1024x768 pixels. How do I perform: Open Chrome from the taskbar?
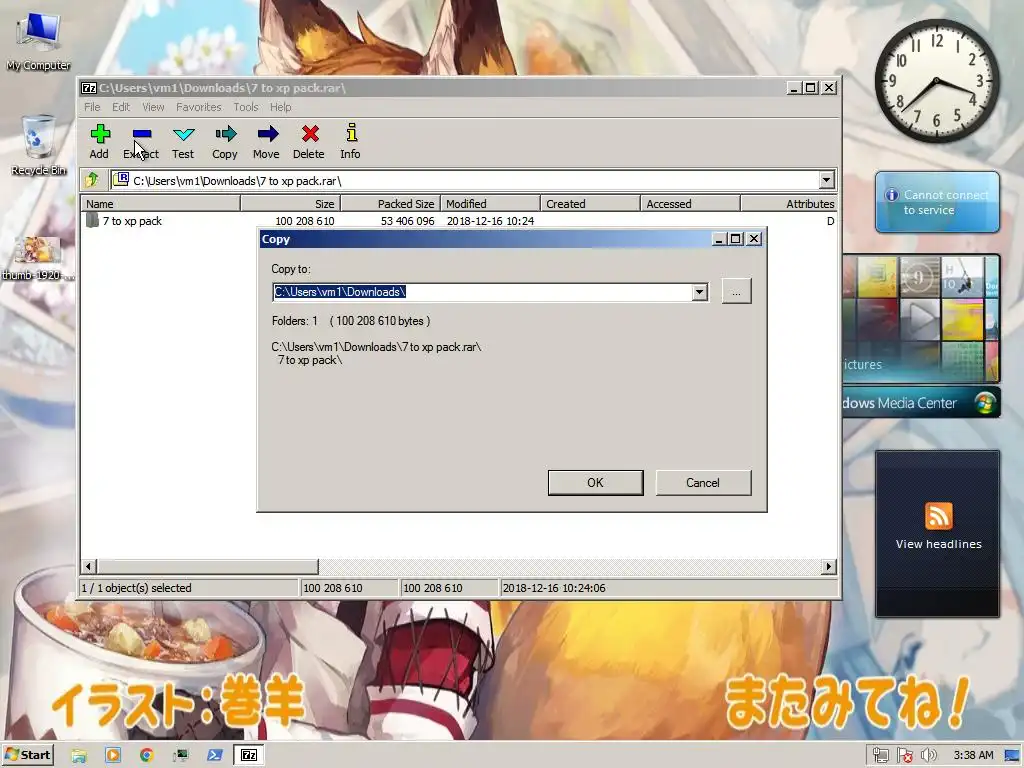(x=147, y=755)
